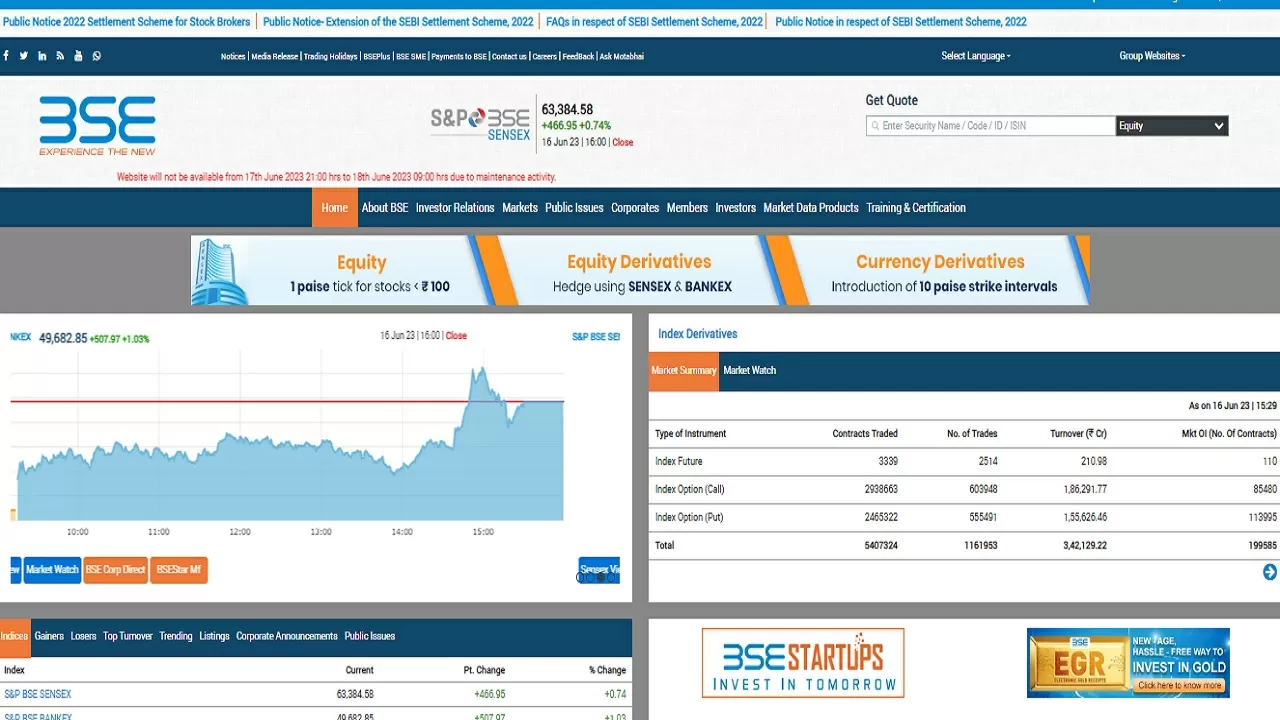The width and height of the screenshot is (1280, 720).
Task: Open Public Issues menu in main navigation
Action: 574,208
